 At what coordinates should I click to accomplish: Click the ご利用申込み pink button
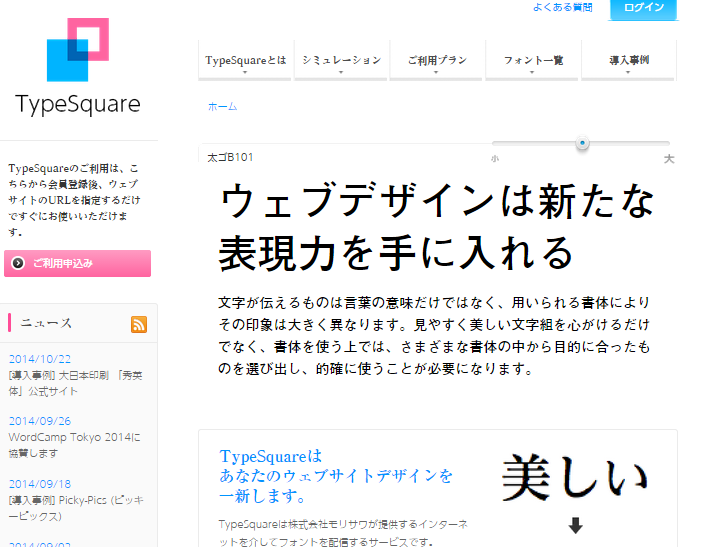tap(77, 263)
